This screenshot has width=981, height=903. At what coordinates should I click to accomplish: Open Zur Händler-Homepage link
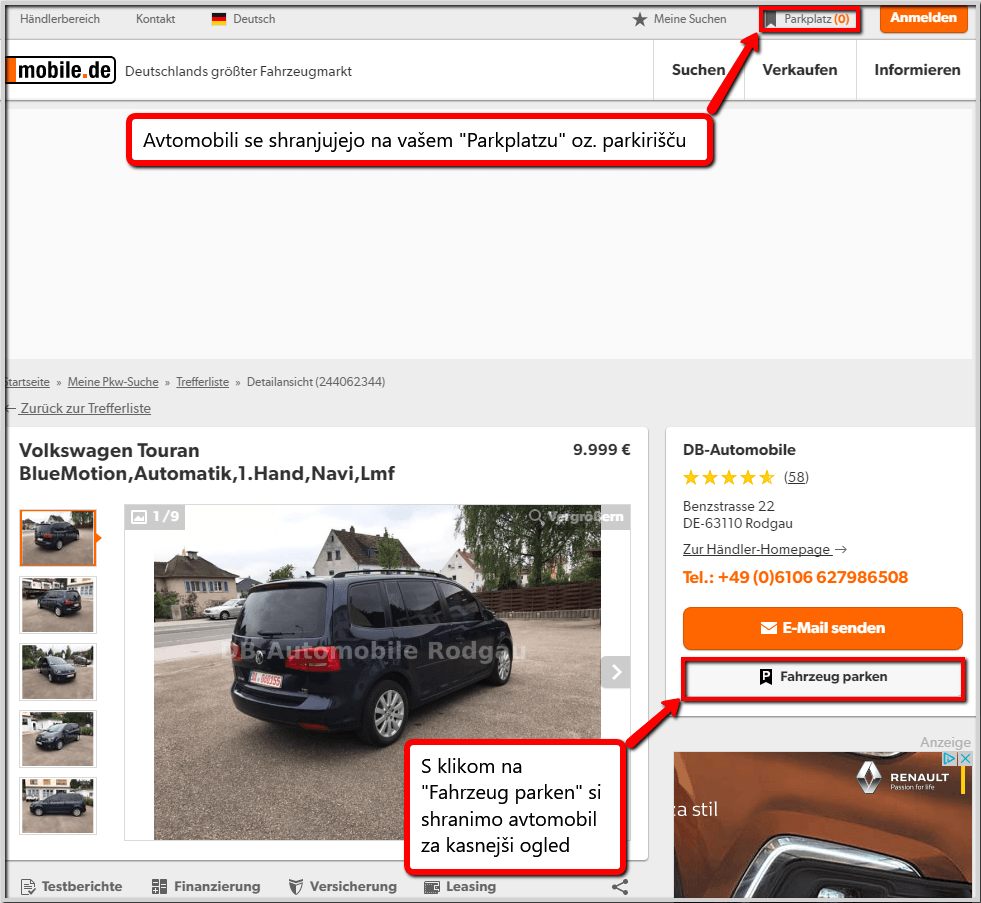[765, 549]
